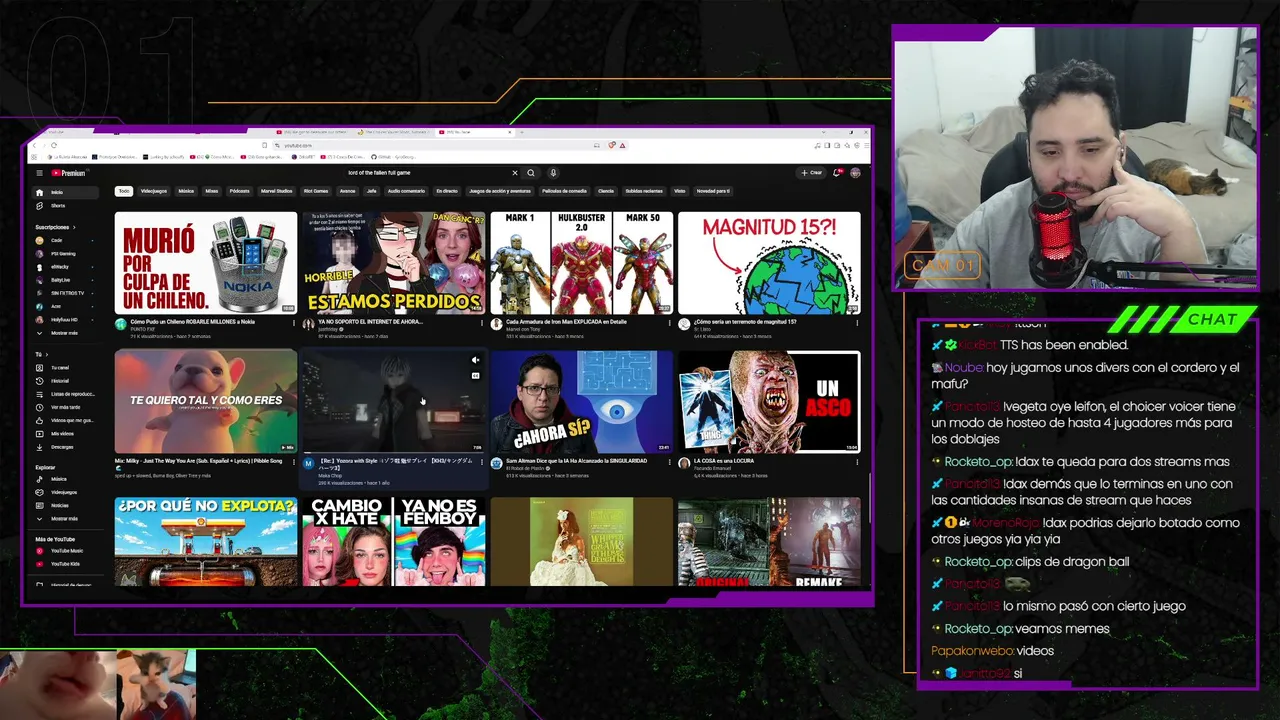Play the ¿AHORA SÍ? singularity thumbnail
Image resolution: width=1280 pixels, height=720 pixels.
tap(581, 402)
